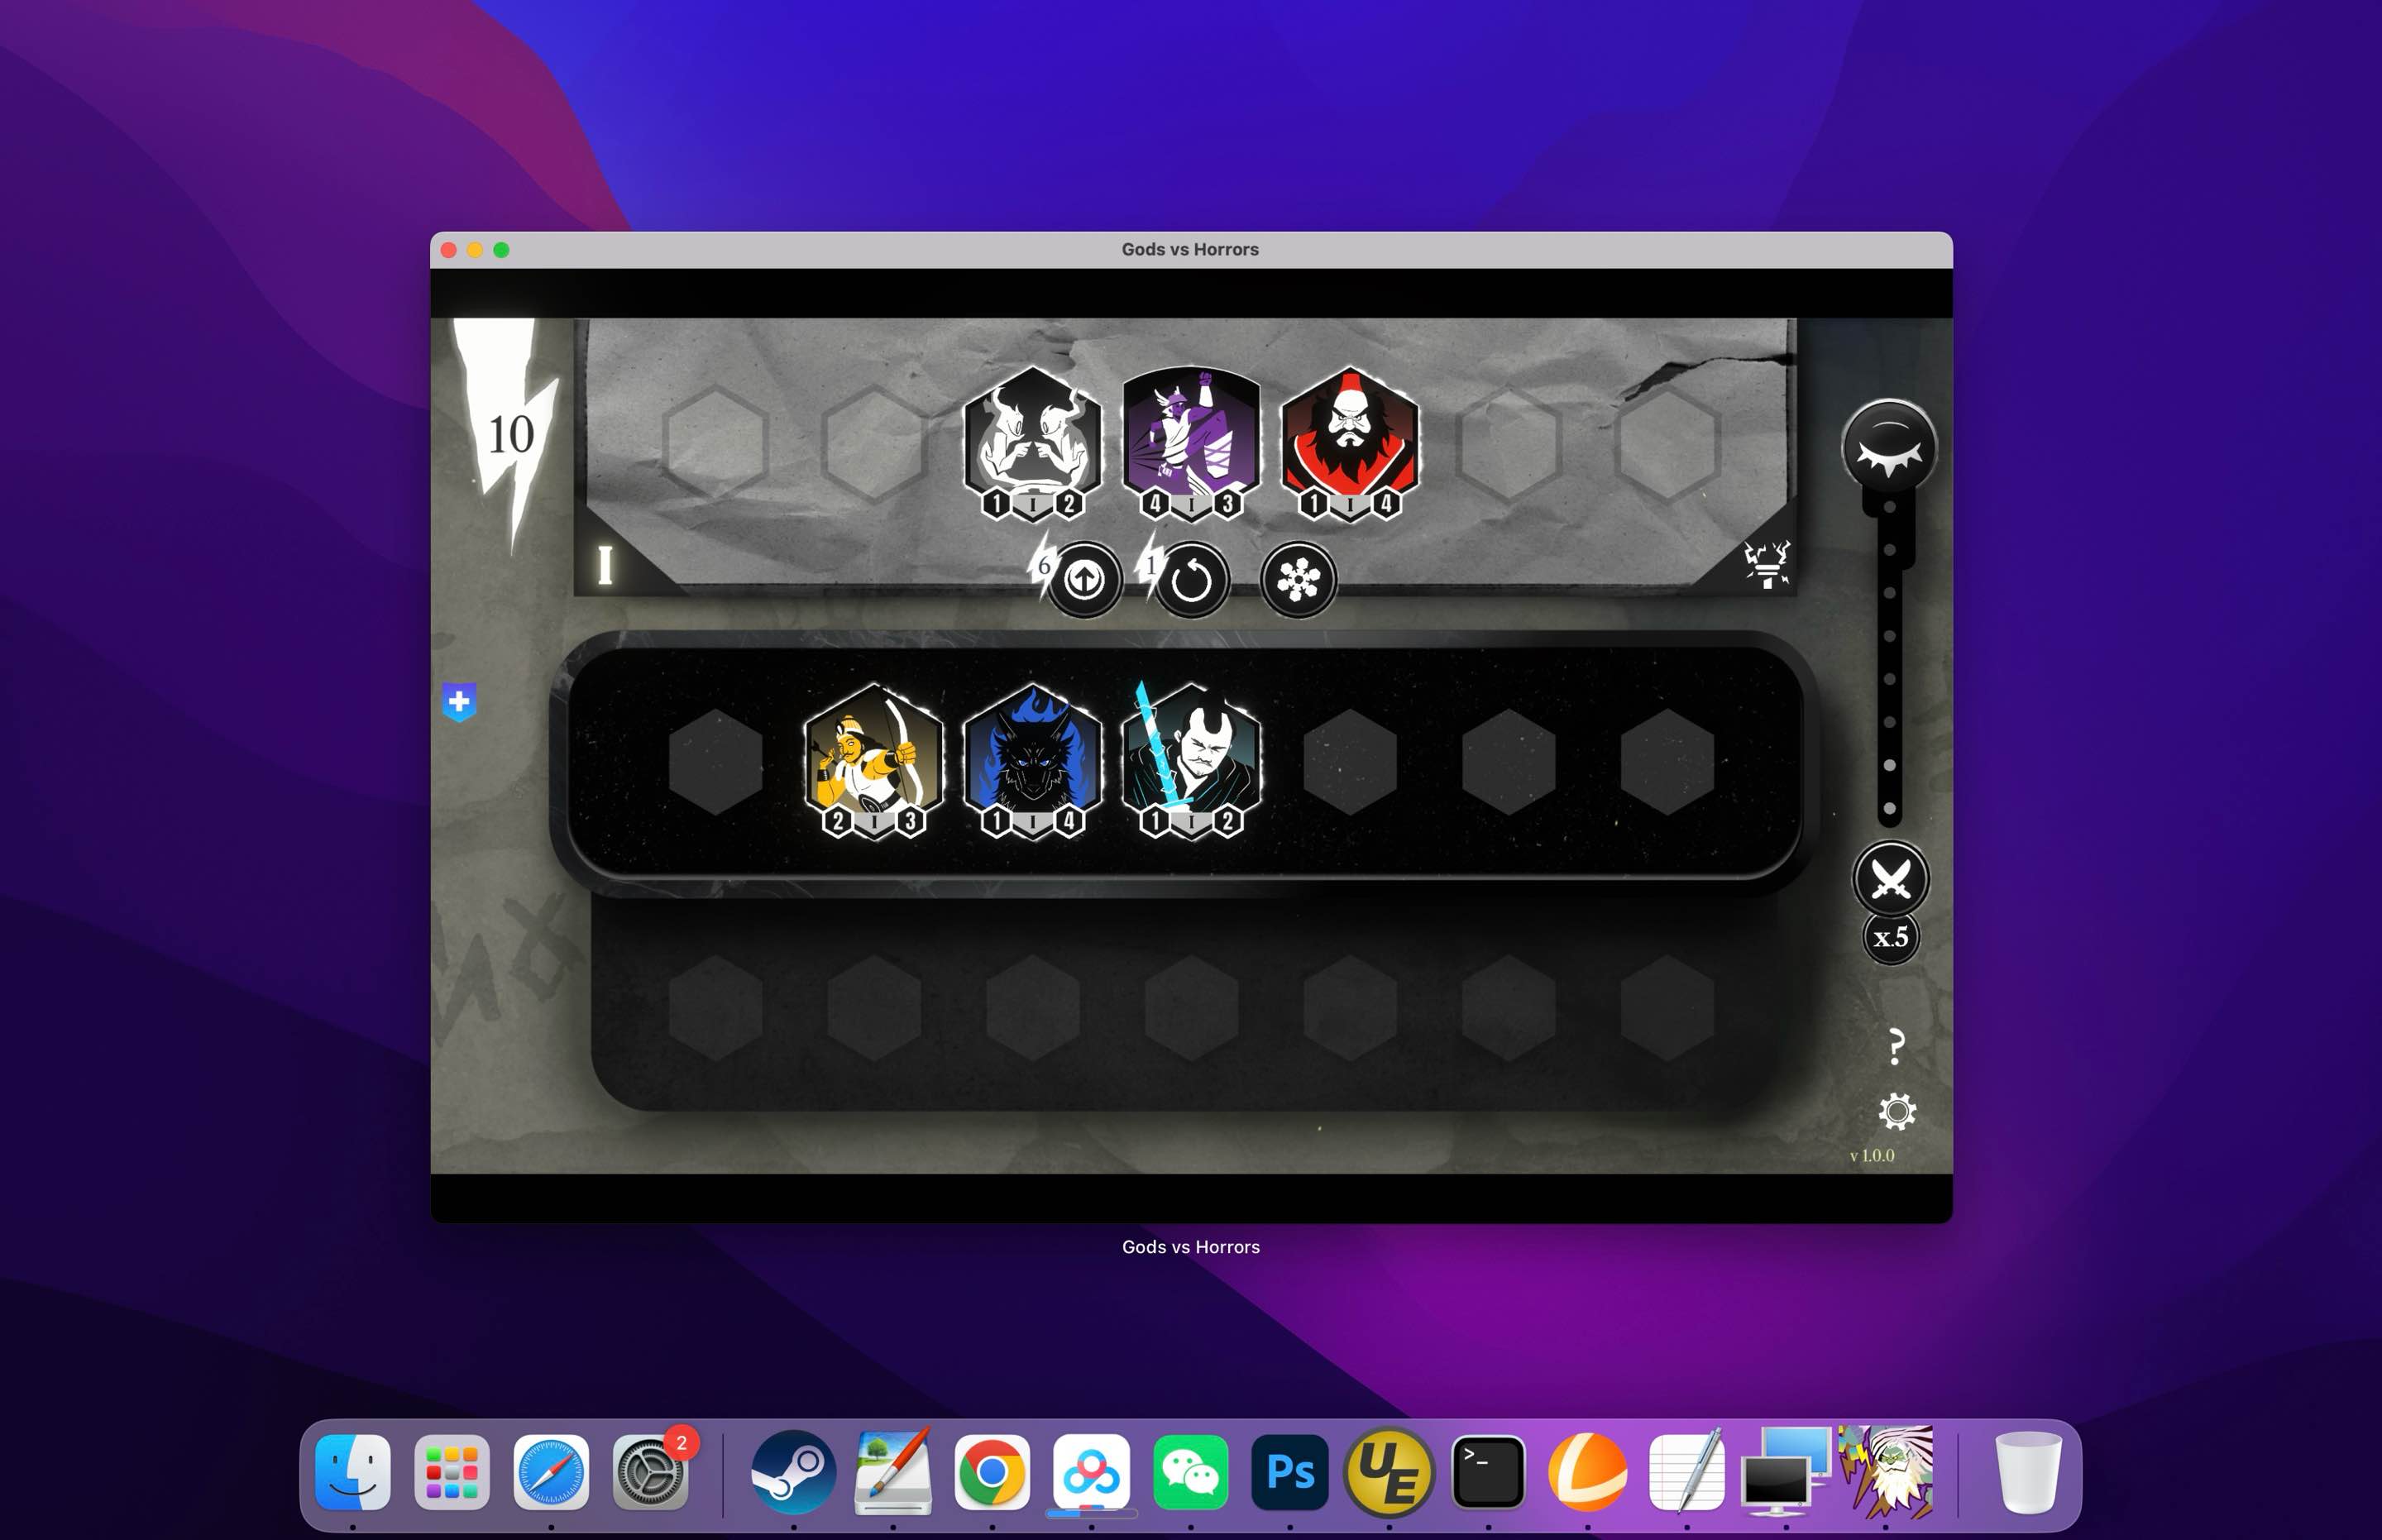Image resolution: width=2382 pixels, height=1540 pixels.
Task: Click the lightning bolt showing 10 energy
Action: click(x=512, y=434)
